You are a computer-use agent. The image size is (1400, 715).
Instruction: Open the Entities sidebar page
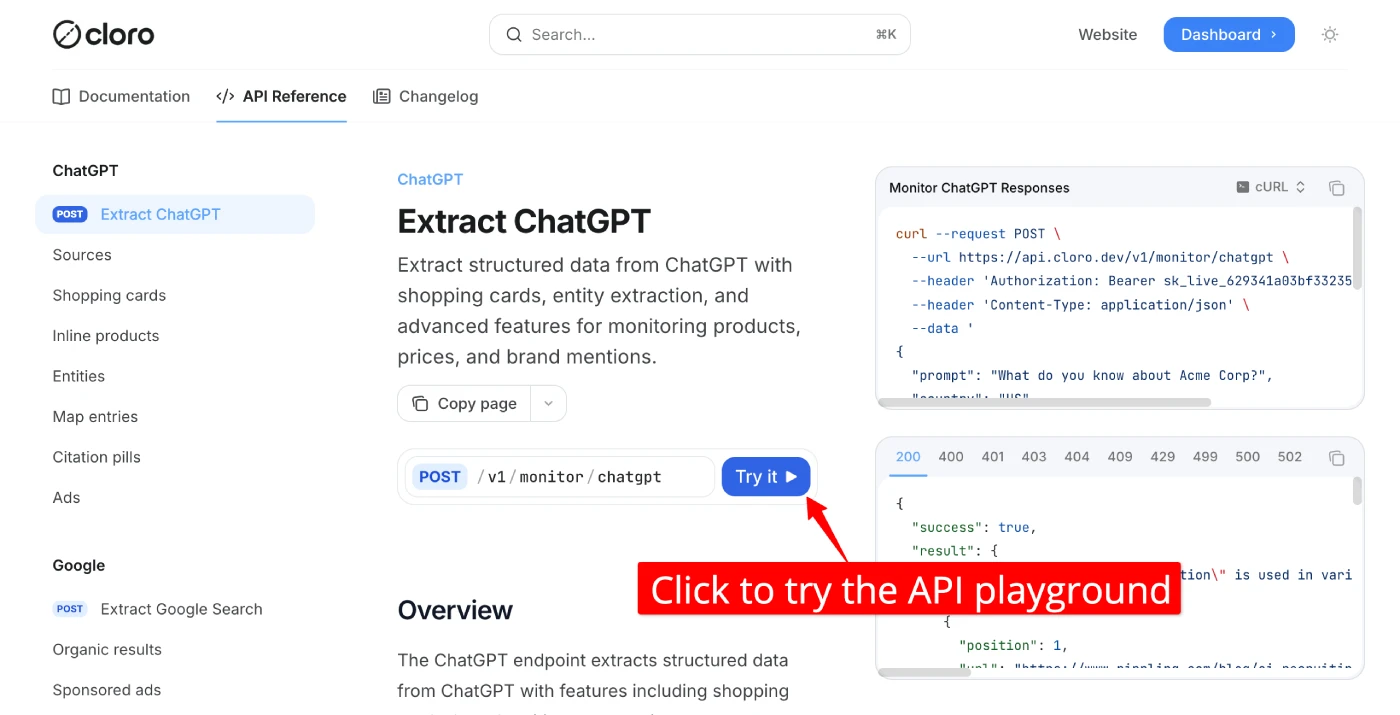point(78,376)
